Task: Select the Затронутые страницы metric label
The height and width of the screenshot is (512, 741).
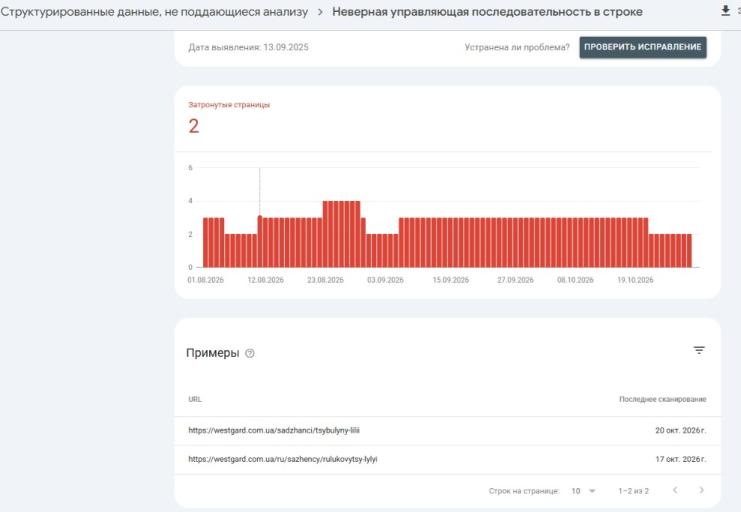Action: [229, 105]
